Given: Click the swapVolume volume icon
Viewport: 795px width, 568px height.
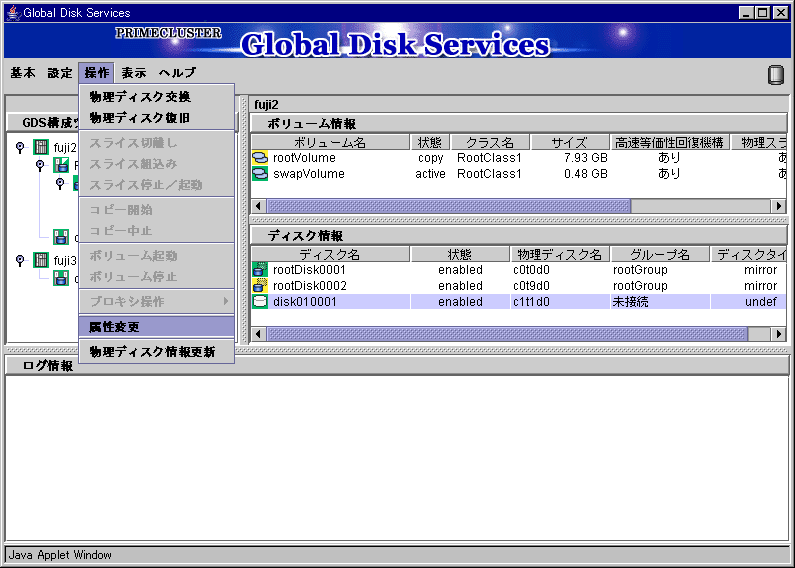Looking at the screenshot, I should pyautogui.click(x=260, y=173).
